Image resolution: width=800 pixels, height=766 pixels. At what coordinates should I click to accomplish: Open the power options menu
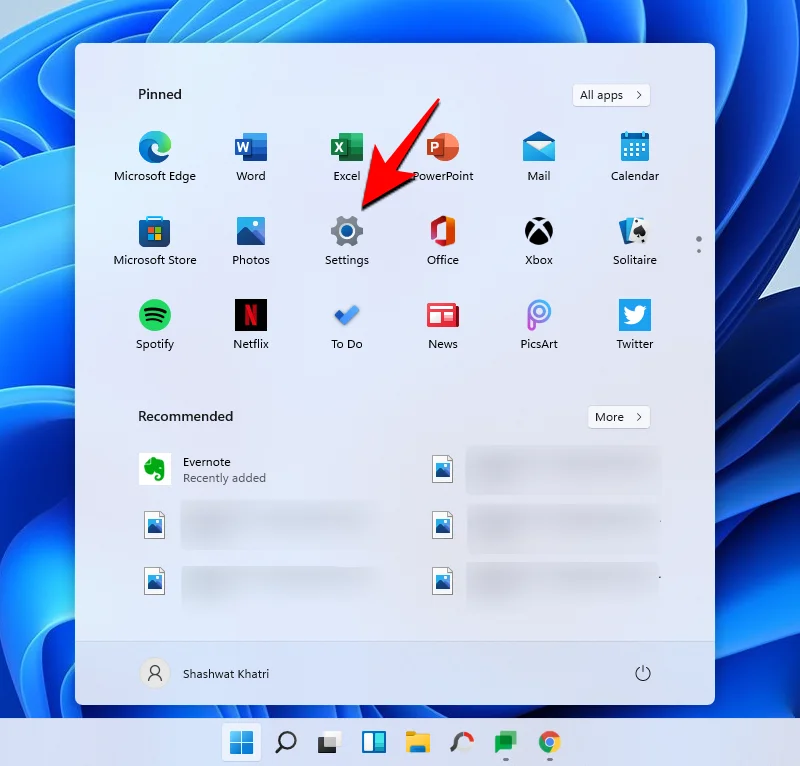pos(643,674)
